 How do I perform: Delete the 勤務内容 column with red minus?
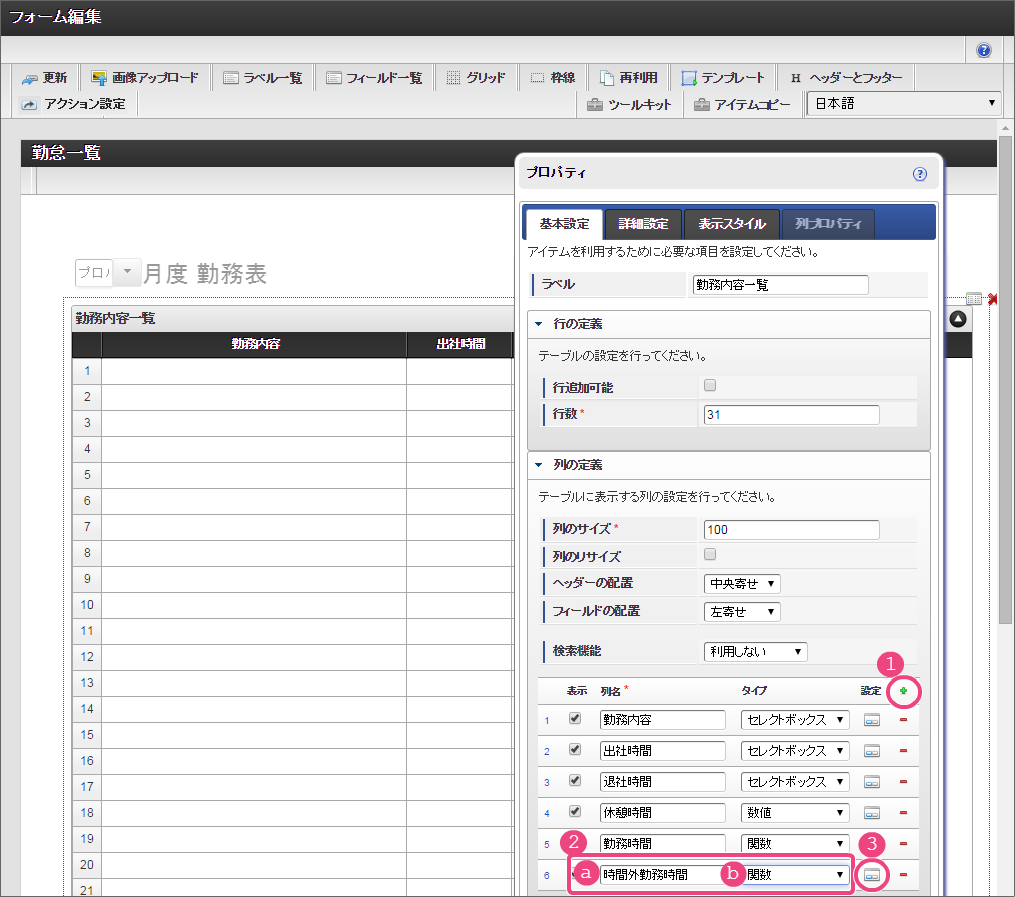pyautogui.click(x=903, y=720)
